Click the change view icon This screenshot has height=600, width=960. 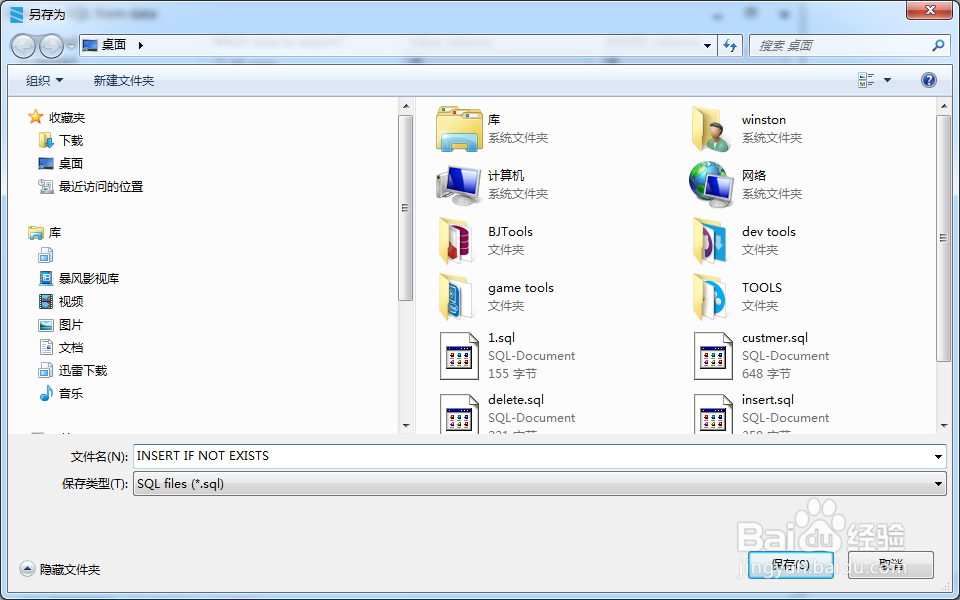866,80
